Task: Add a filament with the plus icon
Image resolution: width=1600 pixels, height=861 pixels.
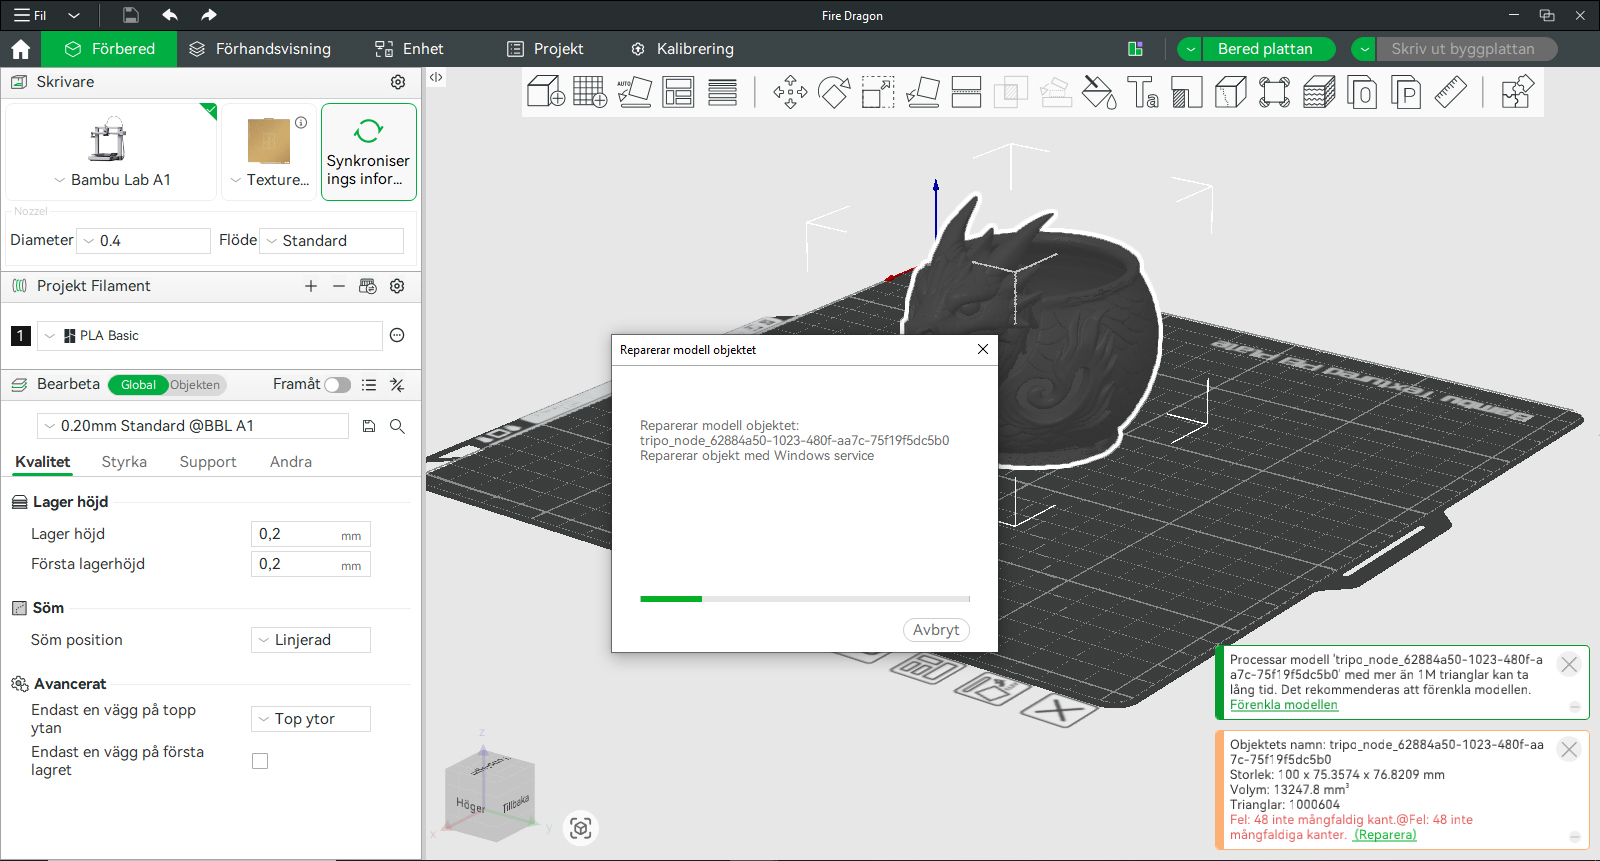Action: [311, 286]
